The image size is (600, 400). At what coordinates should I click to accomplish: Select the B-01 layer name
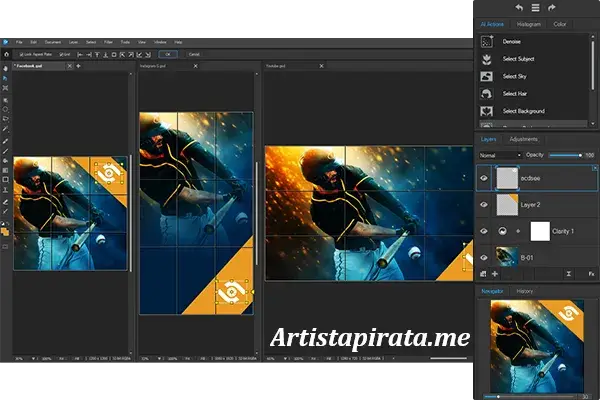527,258
